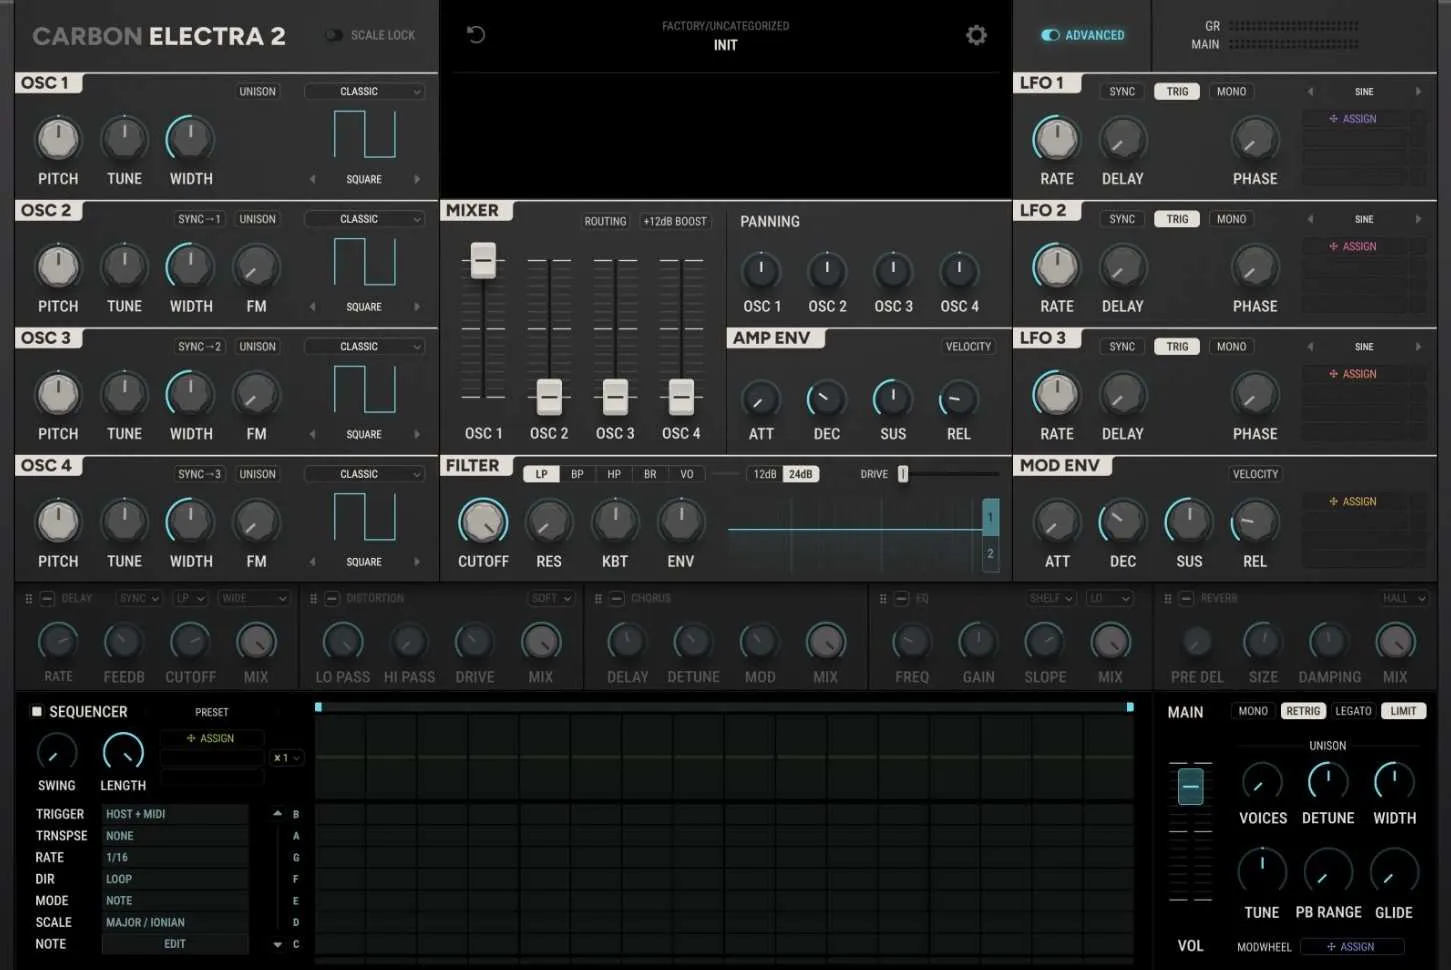The height and width of the screenshot is (970, 1451).
Task: Select filter slot 2 indicator
Action: coord(990,554)
